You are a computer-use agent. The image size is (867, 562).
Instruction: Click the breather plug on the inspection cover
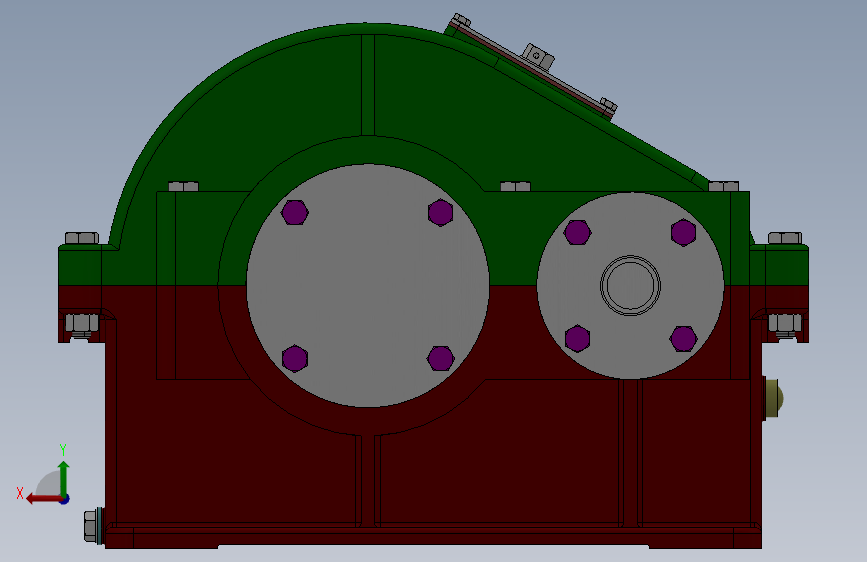click(538, 56)
